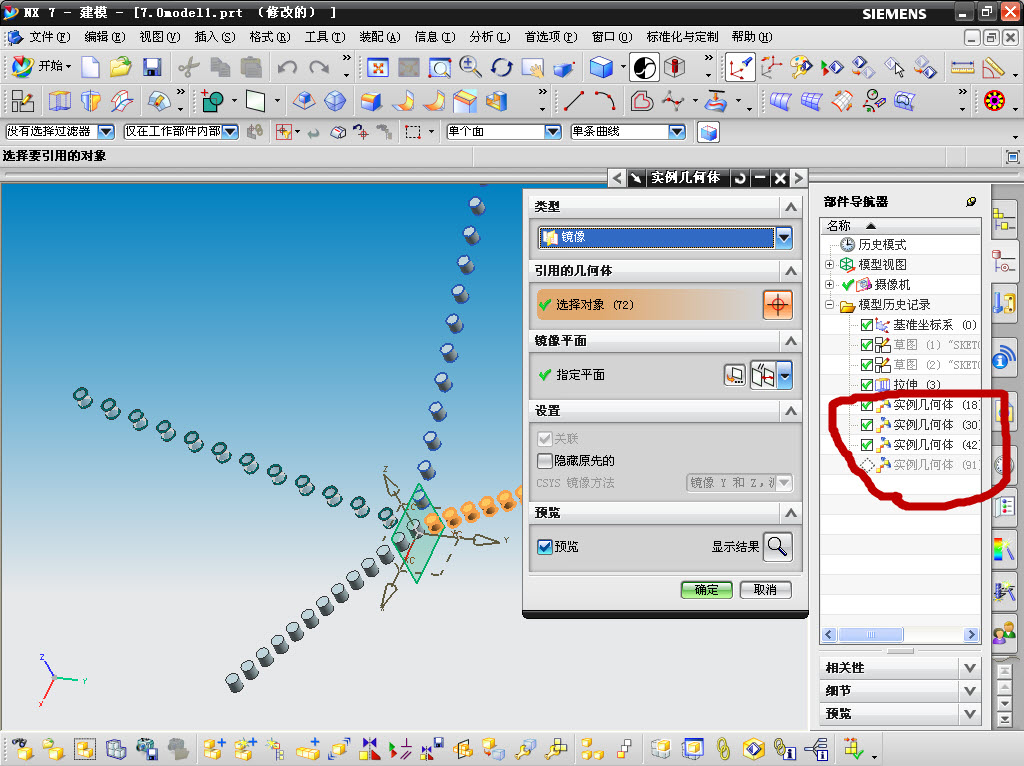Viewport: 1024px width, 766px height.
Task: Click the select object crosshair button
Action: [777, 305]
